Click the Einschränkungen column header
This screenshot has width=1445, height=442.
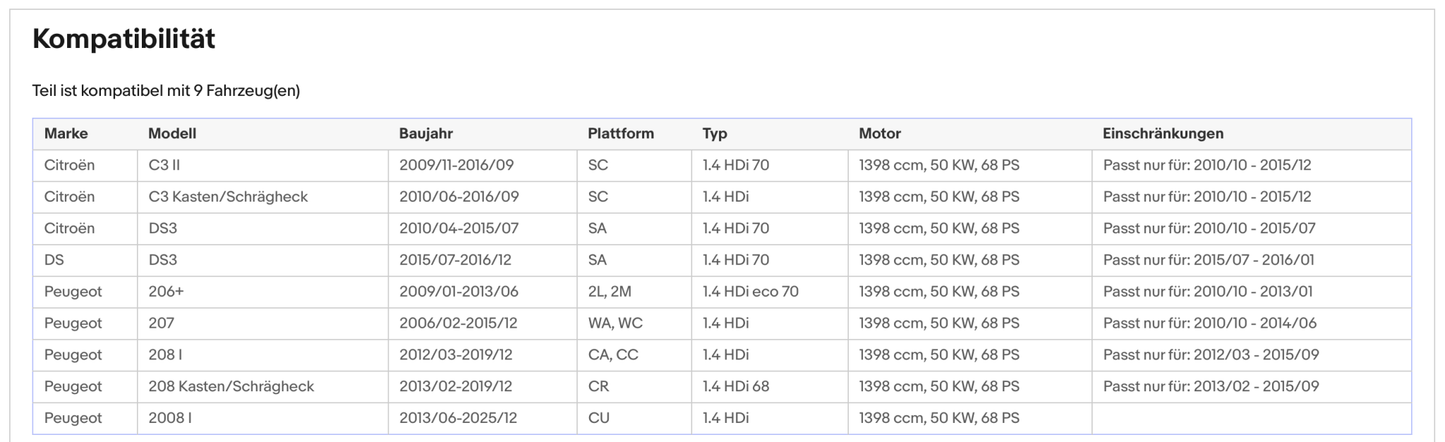pyautogui.click(x=1163, y=134)
